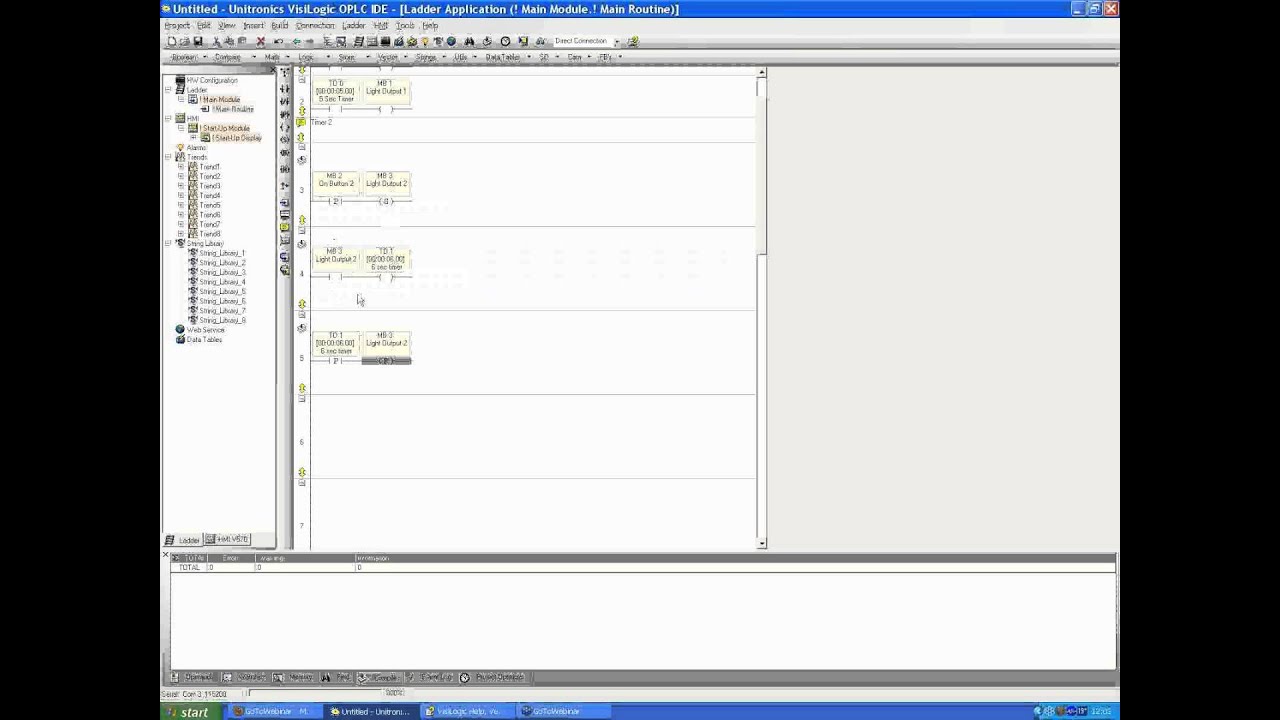Select Start-Up Module under HMI
The width and height of the screenshot is (1280, 720).
(x=225, y=128)
